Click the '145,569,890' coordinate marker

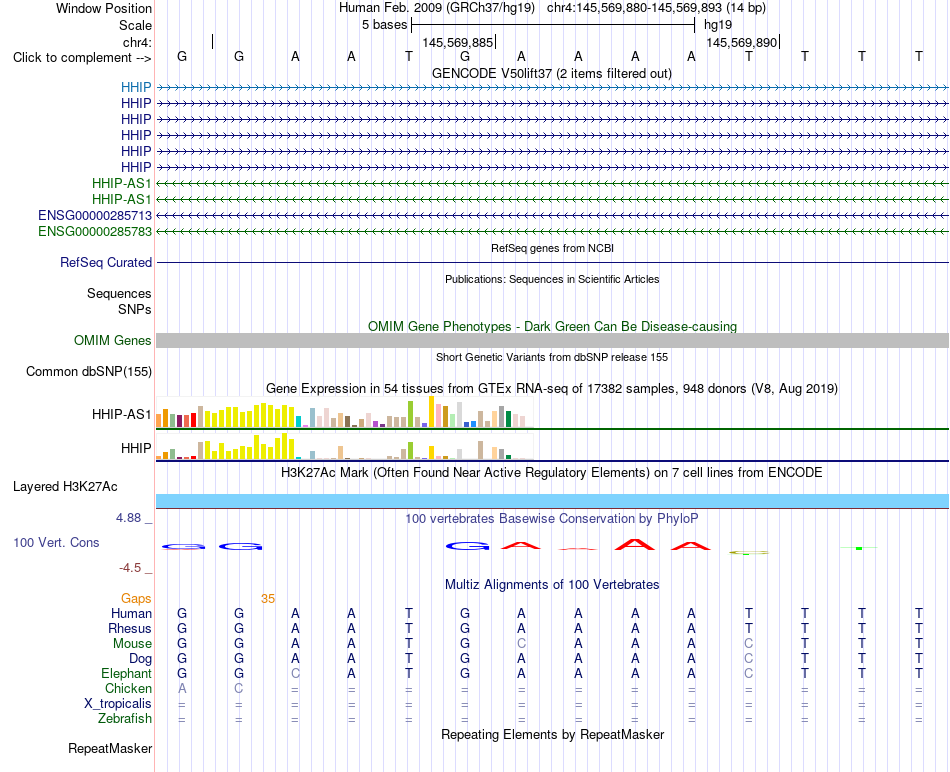[x=742, y=42]
